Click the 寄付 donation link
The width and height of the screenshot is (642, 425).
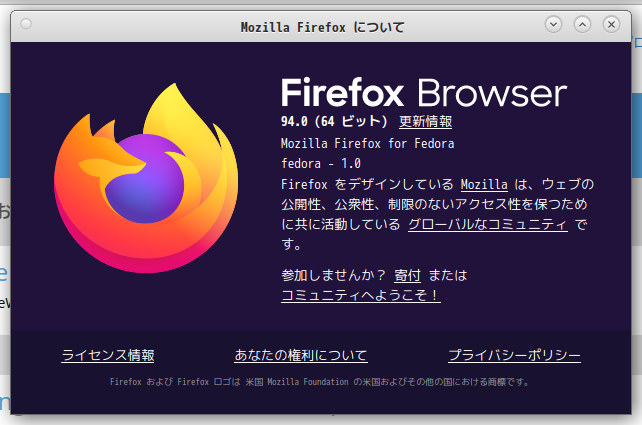pyautogui.click(x=407, y=275)
